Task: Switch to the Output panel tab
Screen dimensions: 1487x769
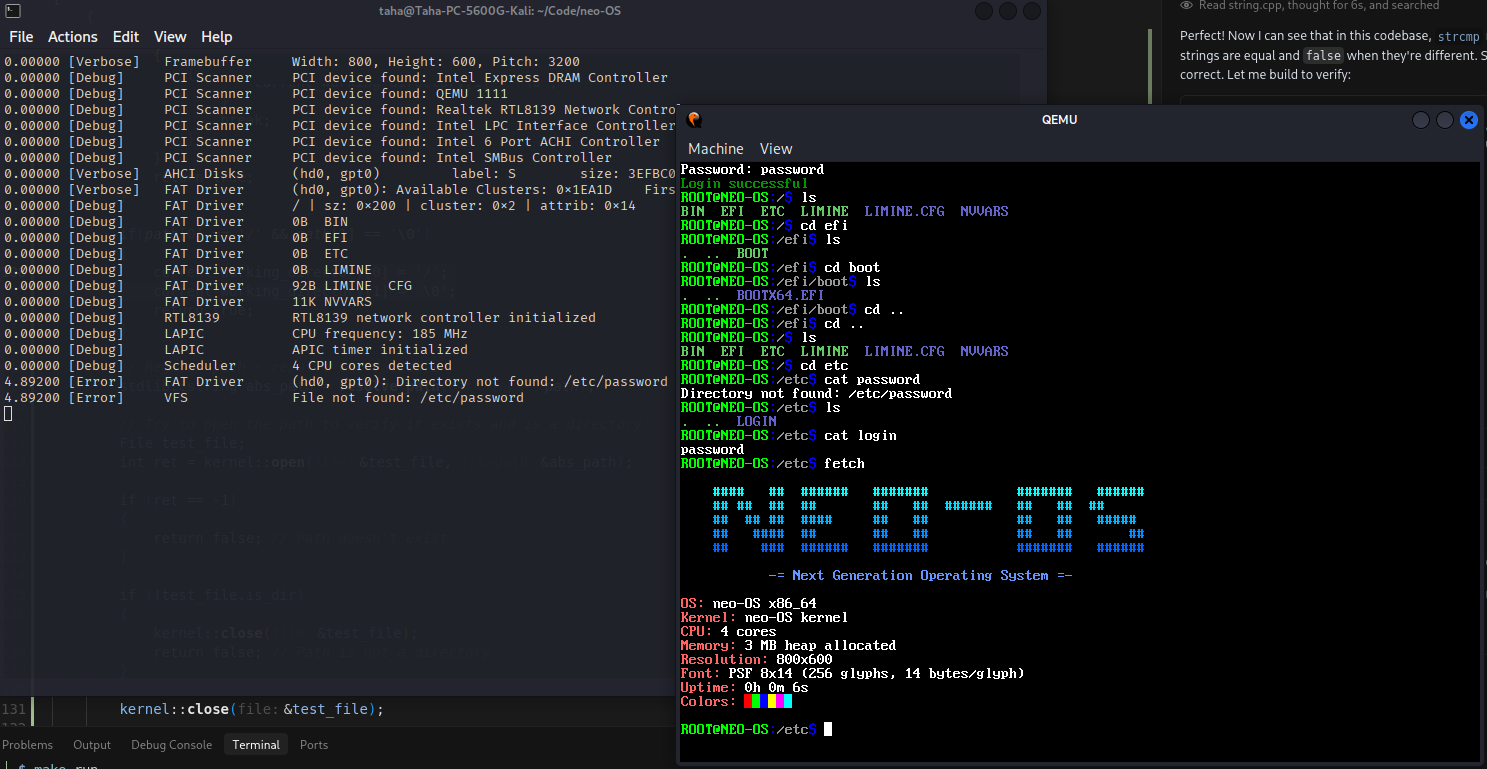Action: click(x=92, y=745)
